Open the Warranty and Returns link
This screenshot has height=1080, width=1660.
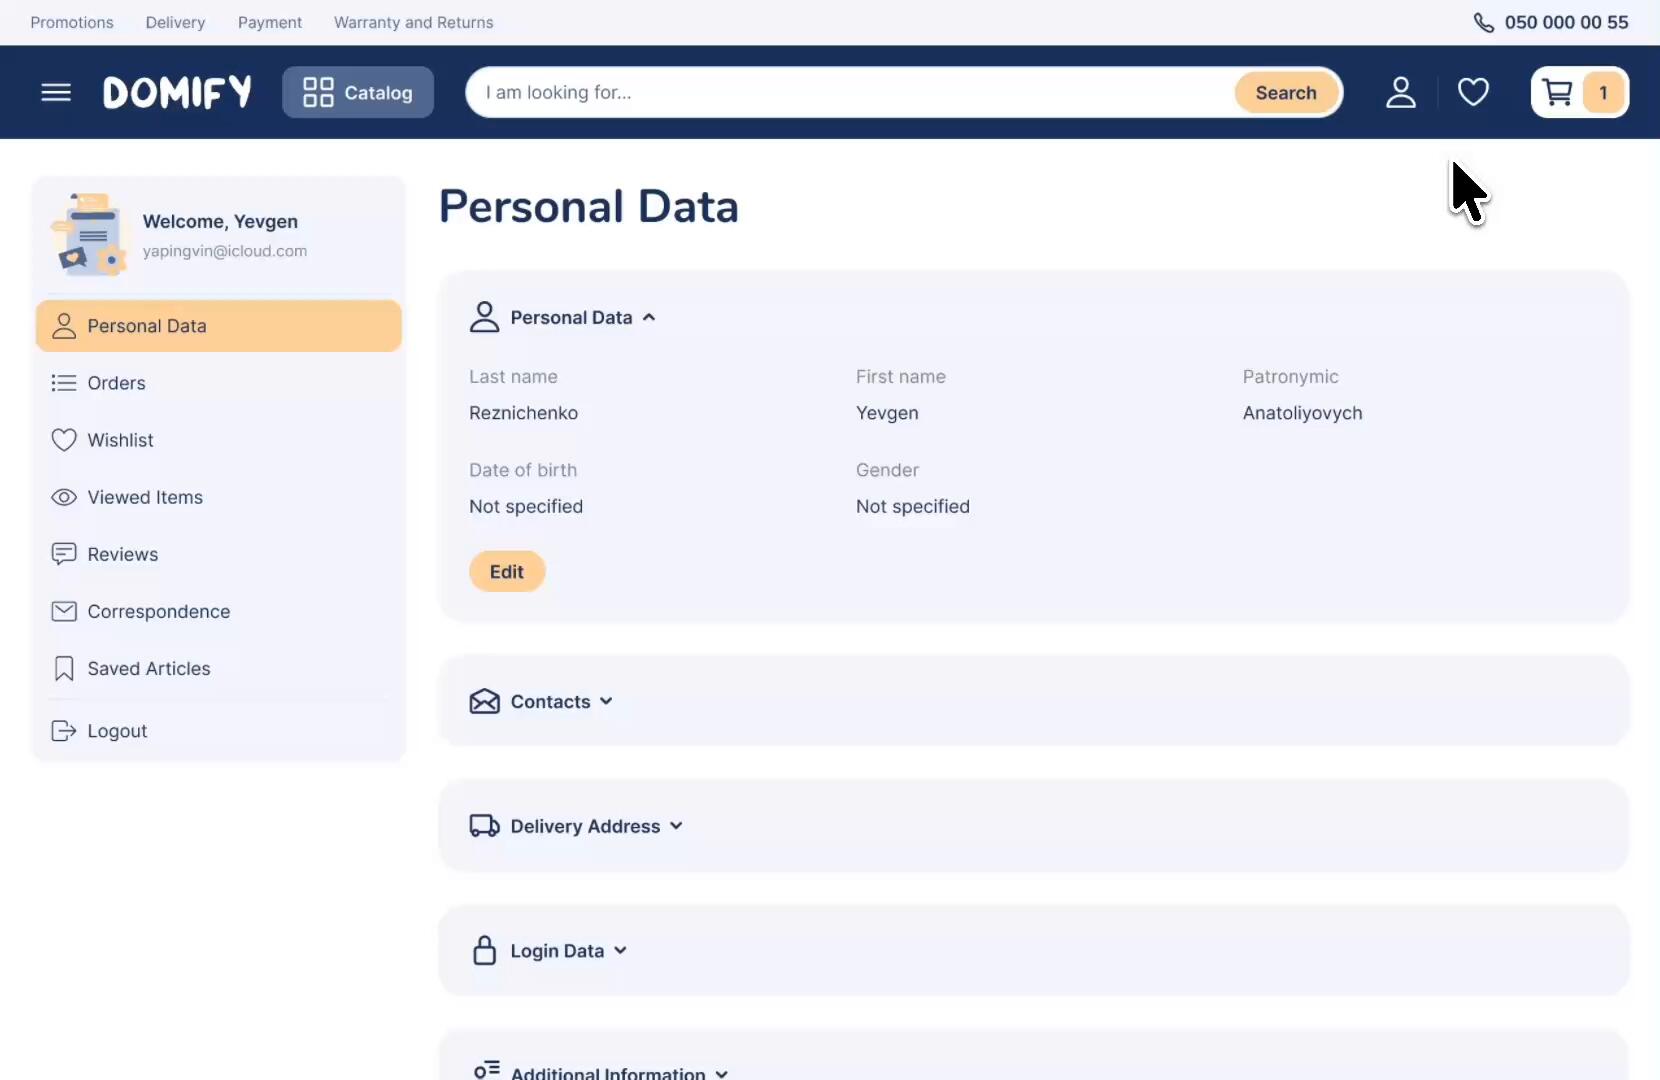click(413, 23)
